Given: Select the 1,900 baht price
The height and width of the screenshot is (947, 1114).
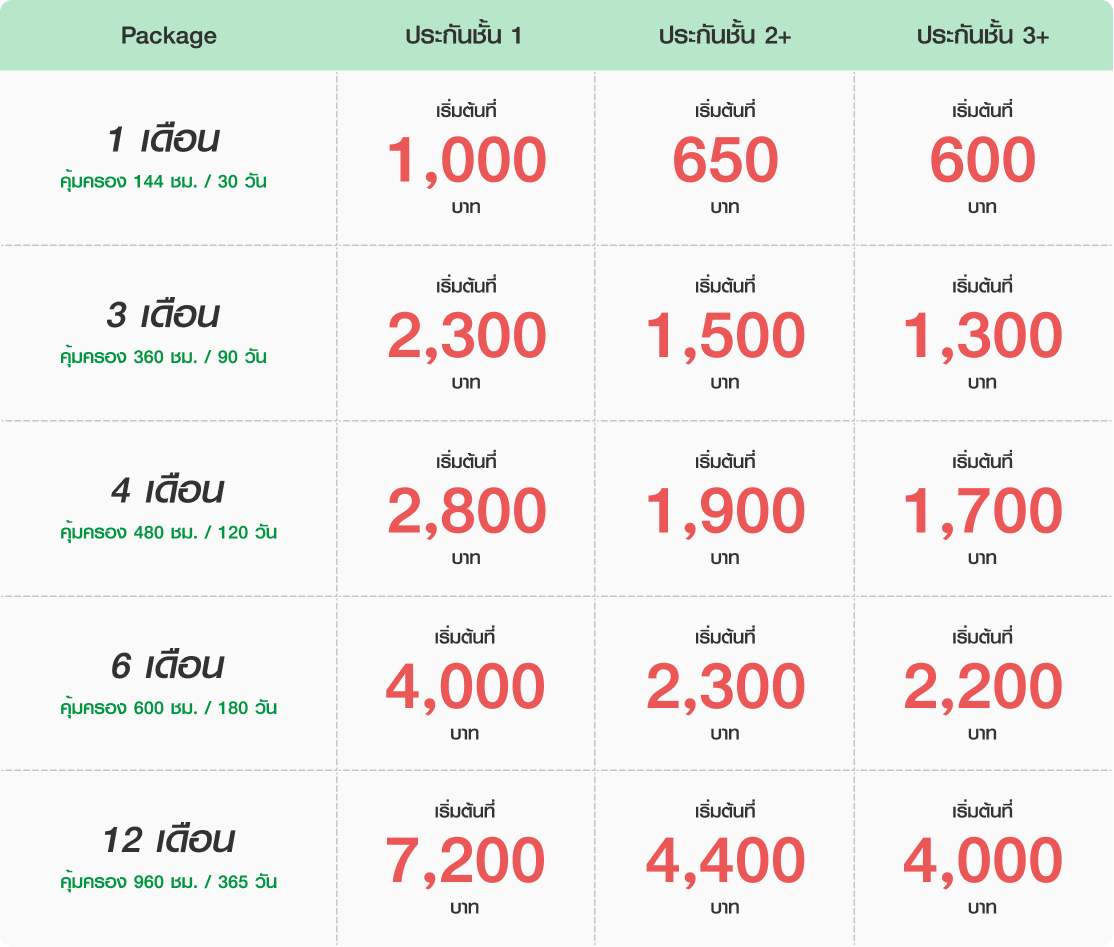Looking at the screenshot, I should 725,512.
